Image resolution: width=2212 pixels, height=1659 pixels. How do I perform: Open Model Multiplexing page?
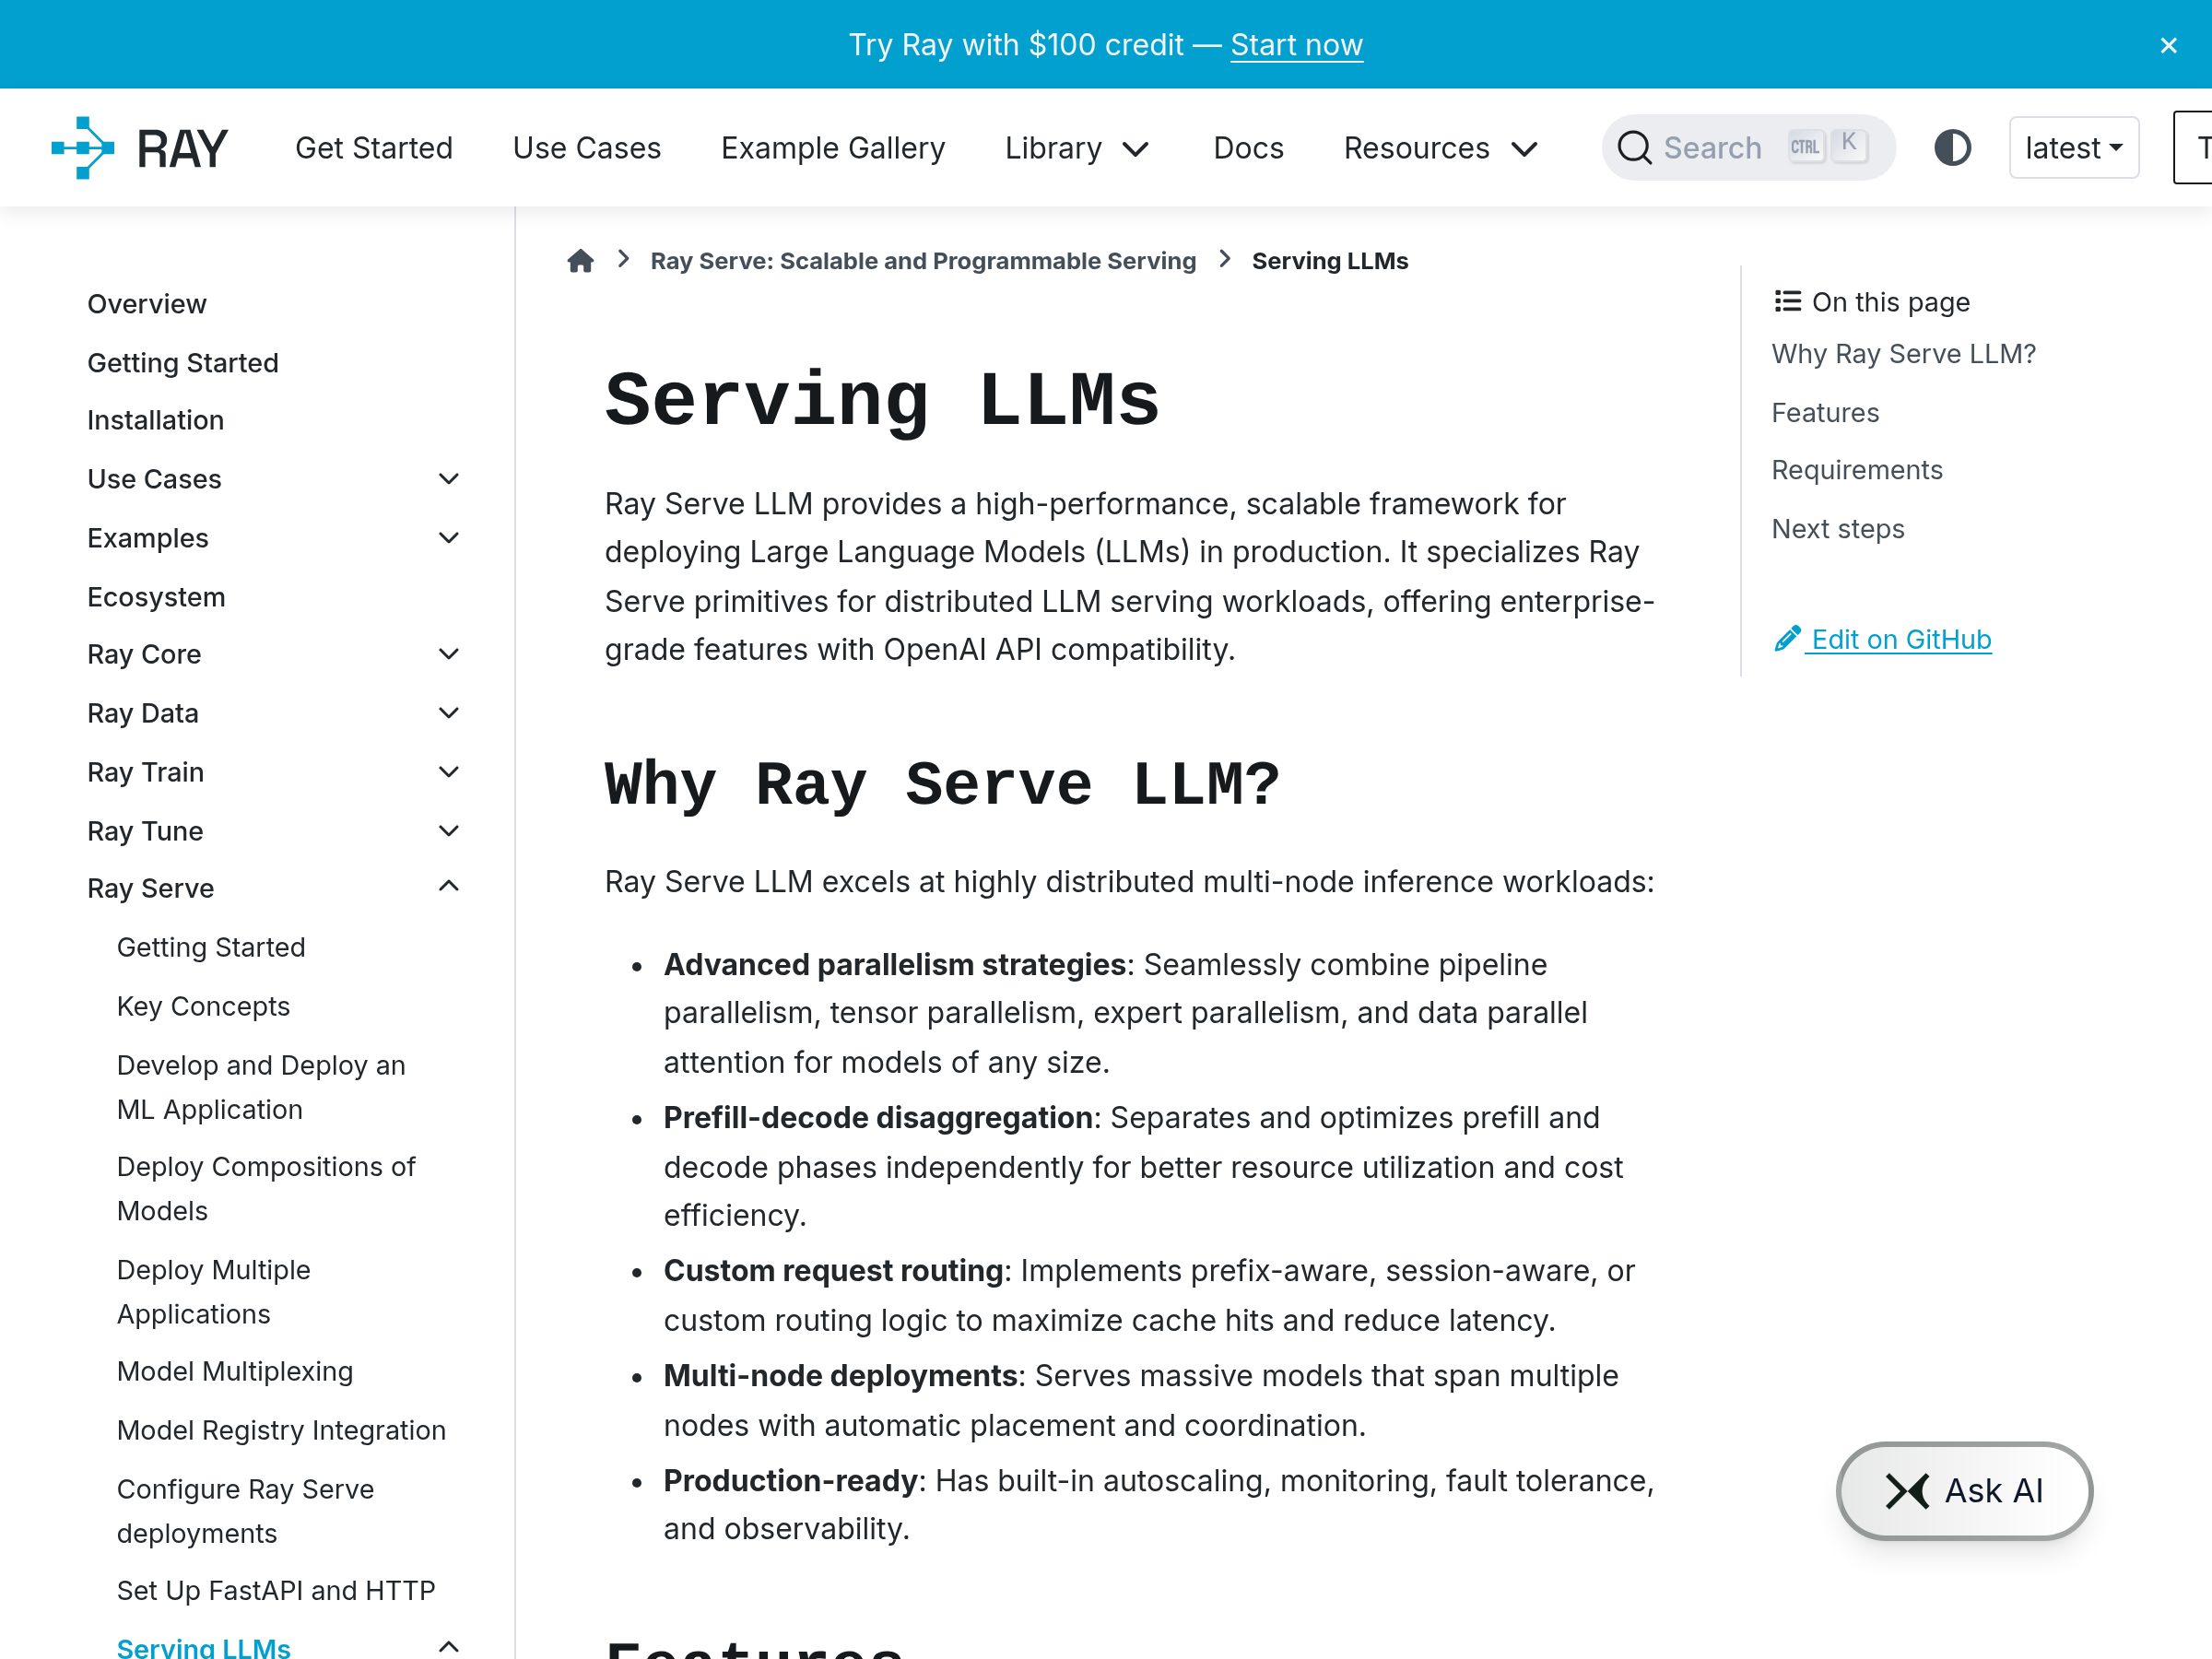235,1371
